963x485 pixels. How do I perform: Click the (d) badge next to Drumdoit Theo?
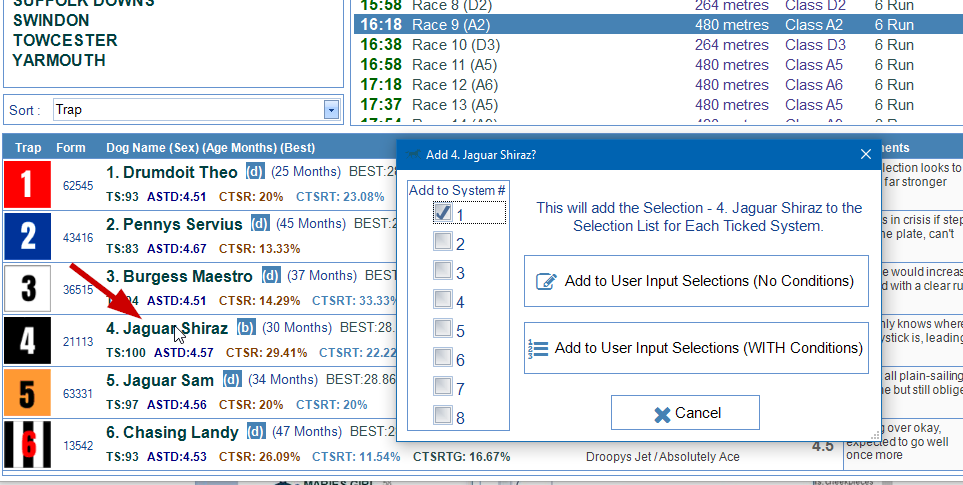pos(256,172)
